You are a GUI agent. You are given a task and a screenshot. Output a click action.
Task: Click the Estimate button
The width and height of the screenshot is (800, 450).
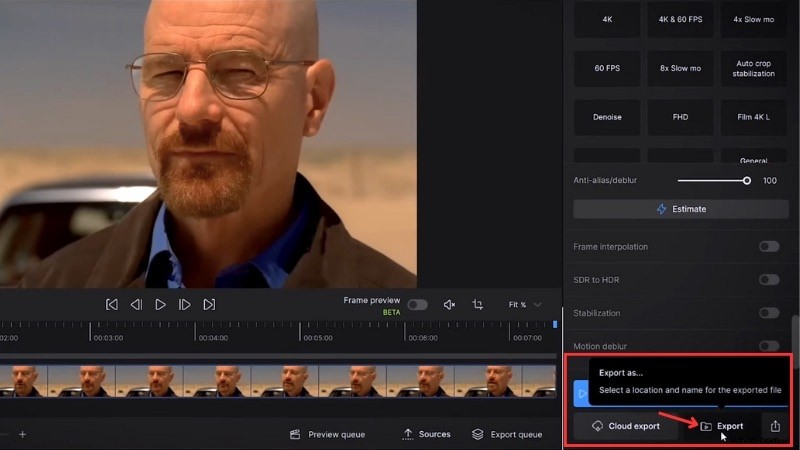681,209
